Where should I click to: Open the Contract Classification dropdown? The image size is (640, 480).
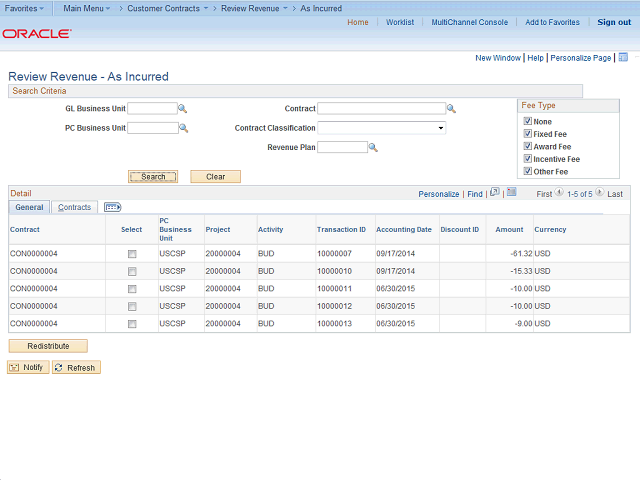(382, 128)
